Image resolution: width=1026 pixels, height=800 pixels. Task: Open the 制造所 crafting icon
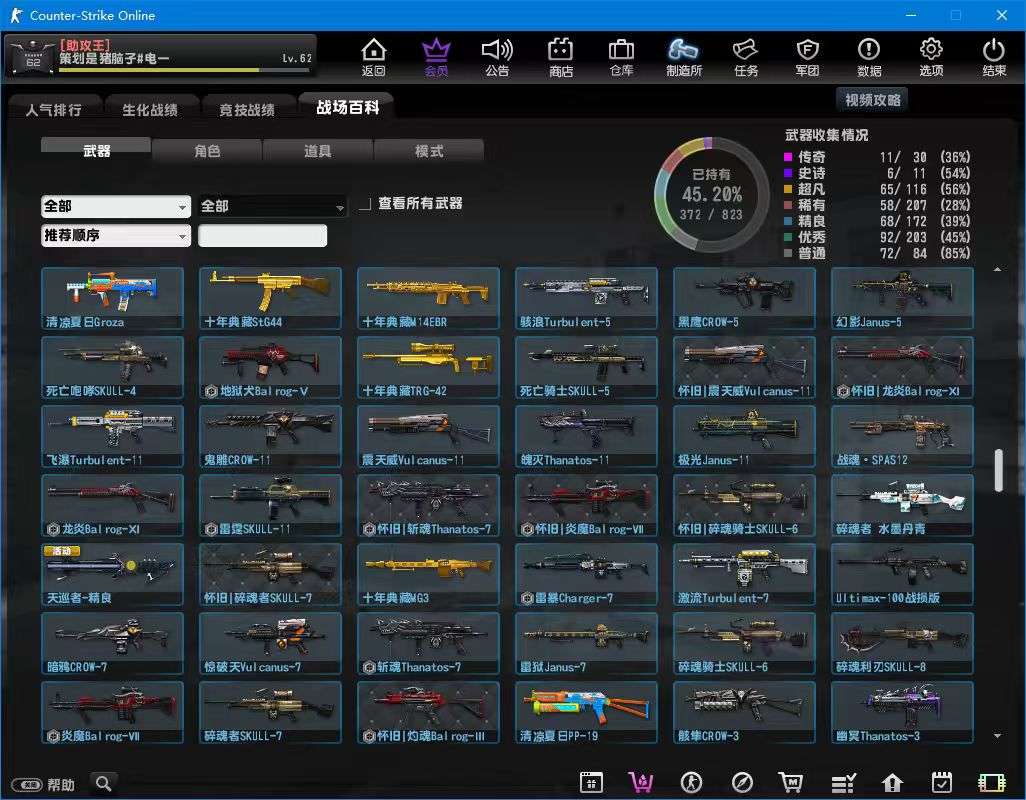point(684,57)
